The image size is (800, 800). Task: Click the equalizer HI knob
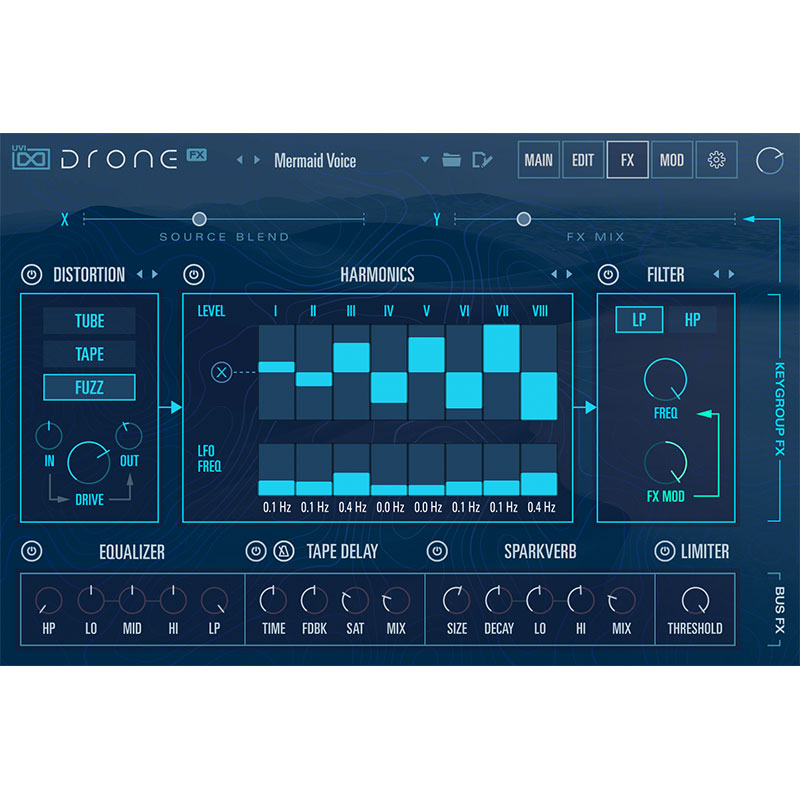tap(173, 601)
